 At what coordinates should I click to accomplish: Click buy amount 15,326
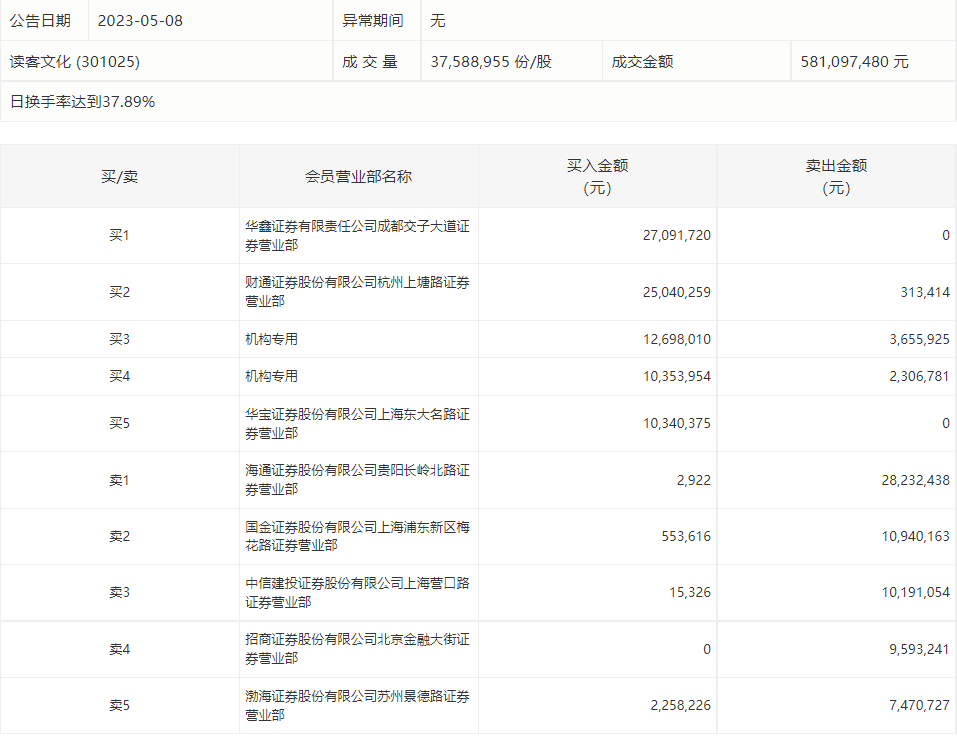[x=690, y=593]
